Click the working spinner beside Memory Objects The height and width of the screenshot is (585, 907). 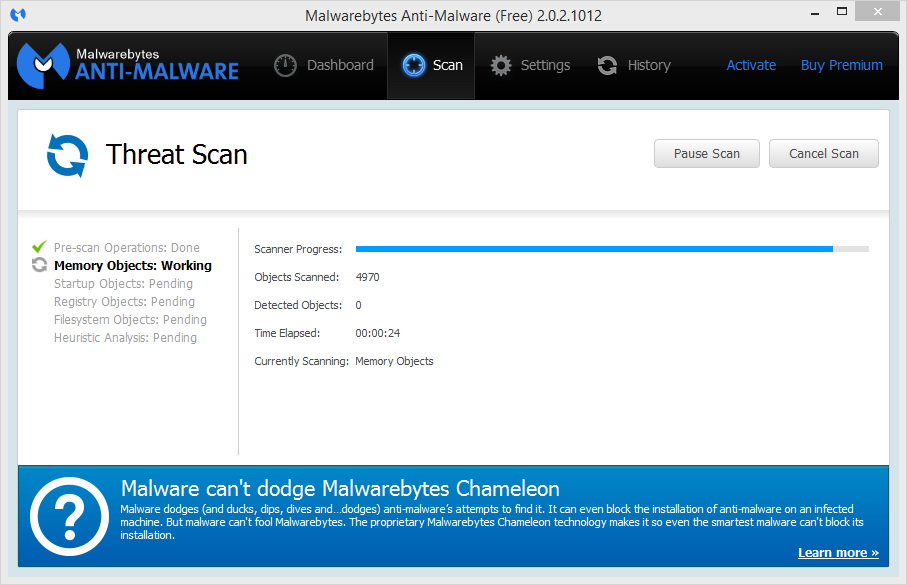pos(39,265)
